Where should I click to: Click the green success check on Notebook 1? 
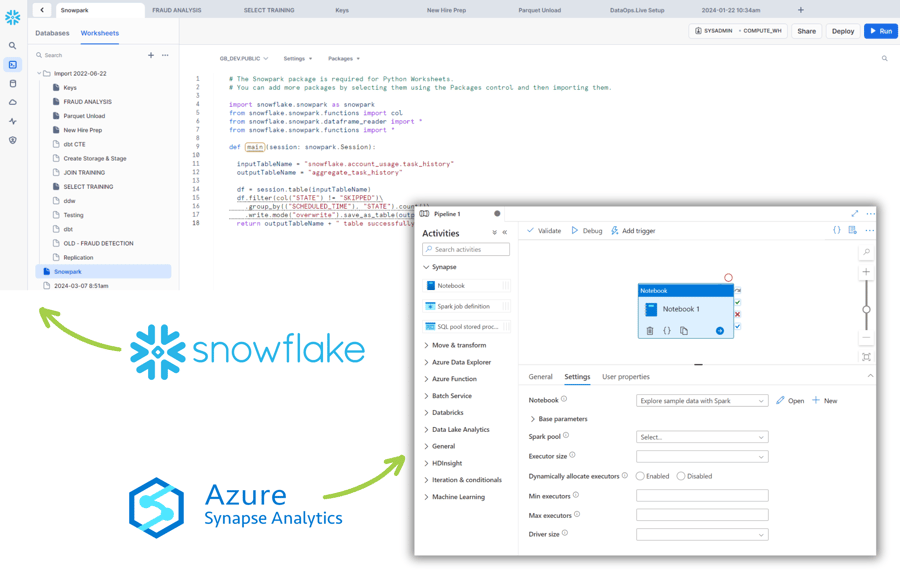(738, 303)
